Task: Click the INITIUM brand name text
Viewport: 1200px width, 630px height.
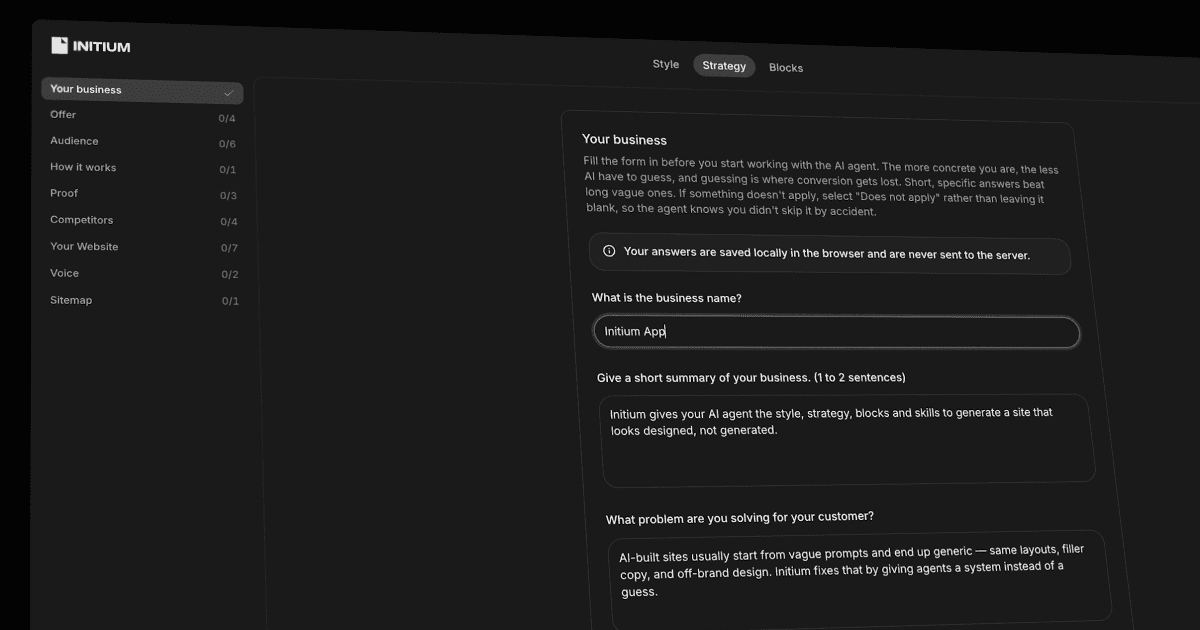Action: (101, 46)
